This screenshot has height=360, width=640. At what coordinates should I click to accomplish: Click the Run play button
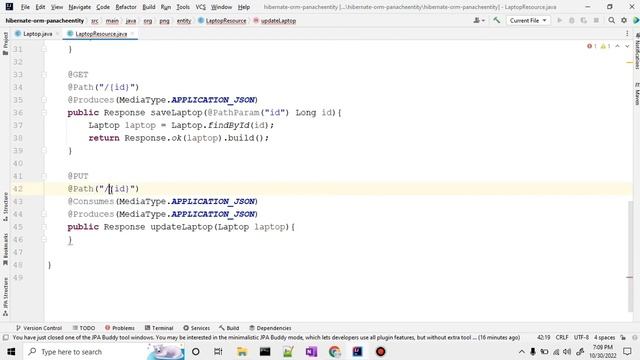point(560,20)
